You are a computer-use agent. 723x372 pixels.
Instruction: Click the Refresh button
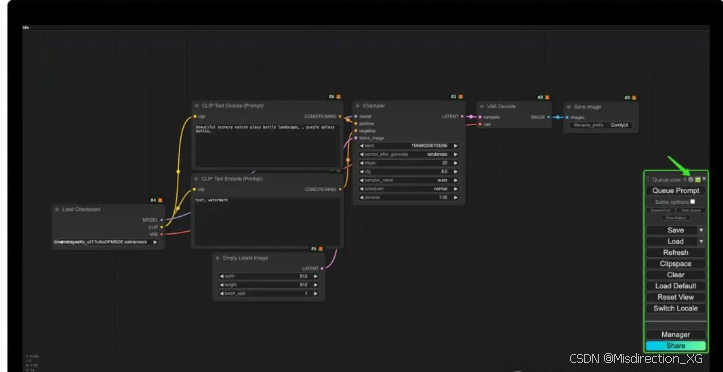click(676, 253)
